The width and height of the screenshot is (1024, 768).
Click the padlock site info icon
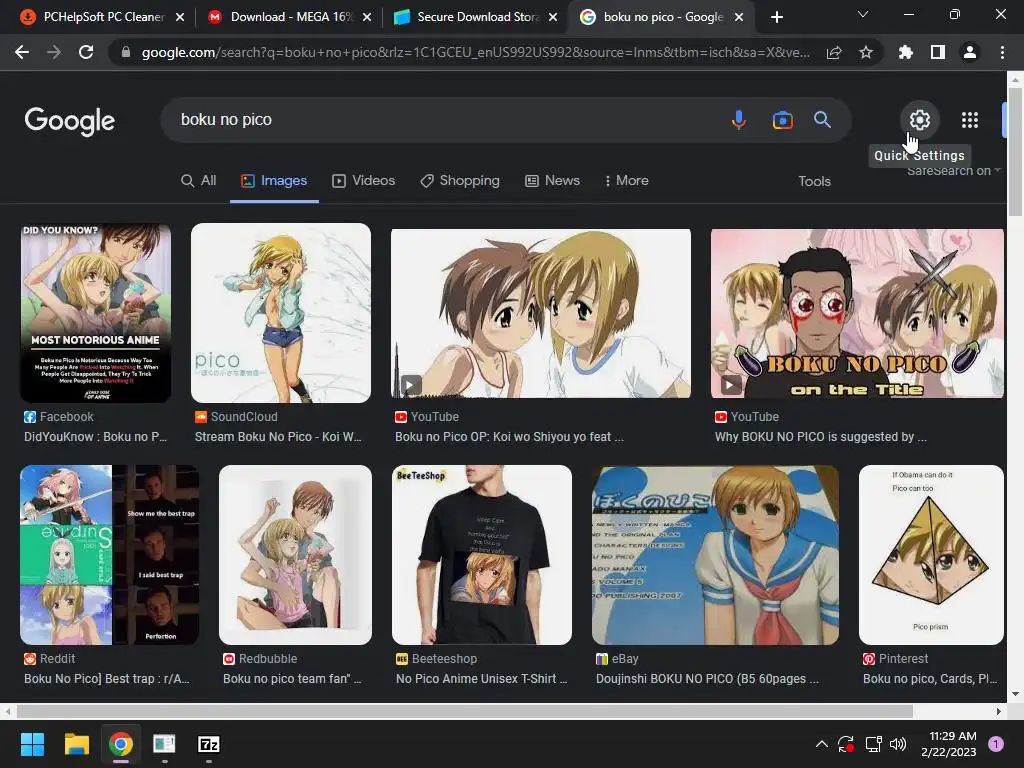click(x=126, y=52)
